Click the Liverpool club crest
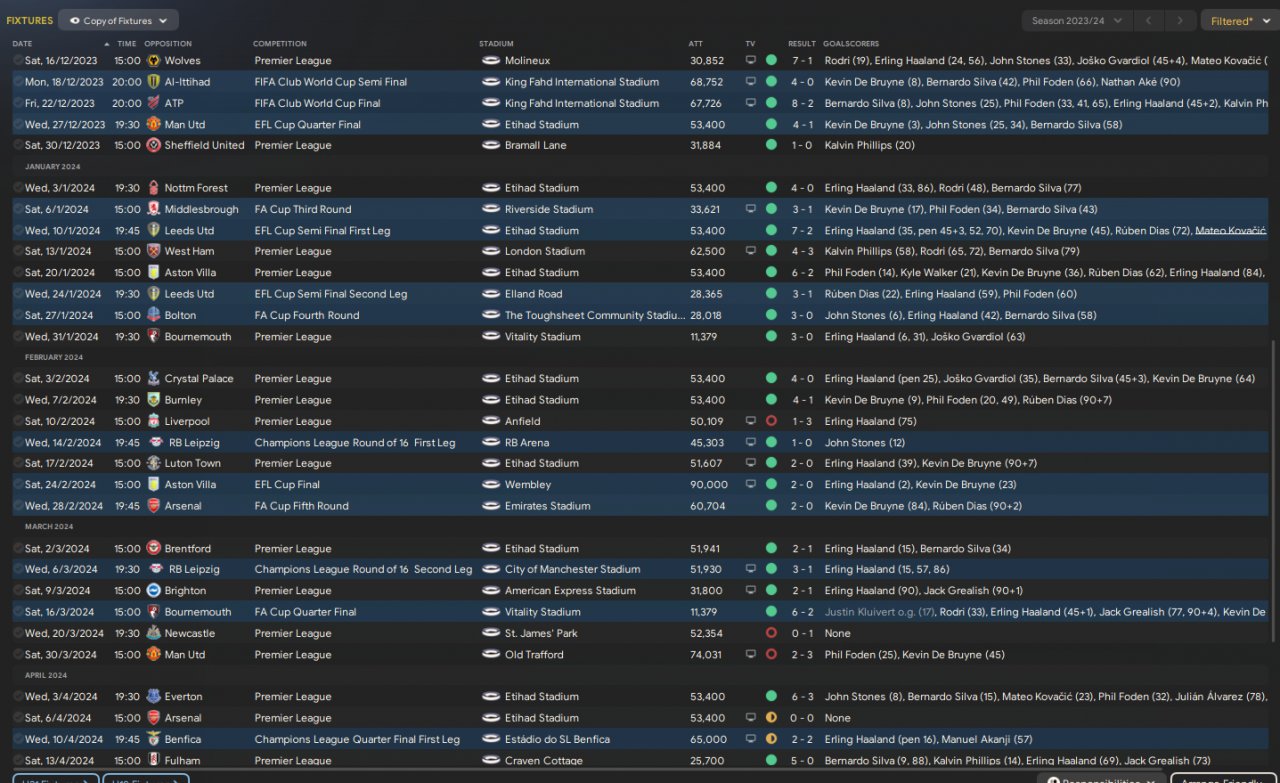Image resolution: width=1280 pixels, height=783 pixels. pos(154,421)
